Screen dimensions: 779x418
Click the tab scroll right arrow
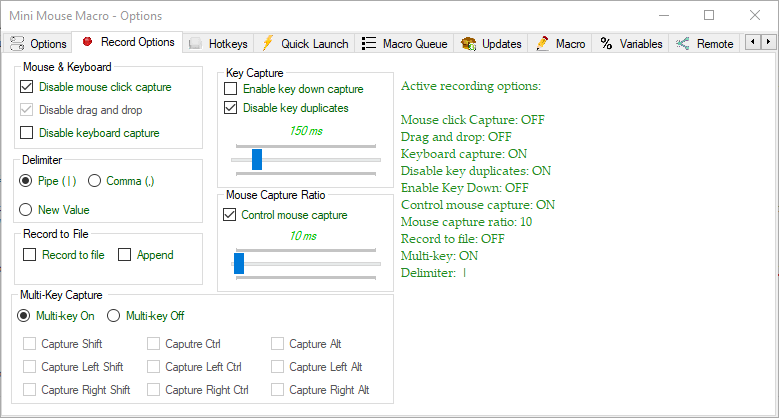click(x=769, y=42)
